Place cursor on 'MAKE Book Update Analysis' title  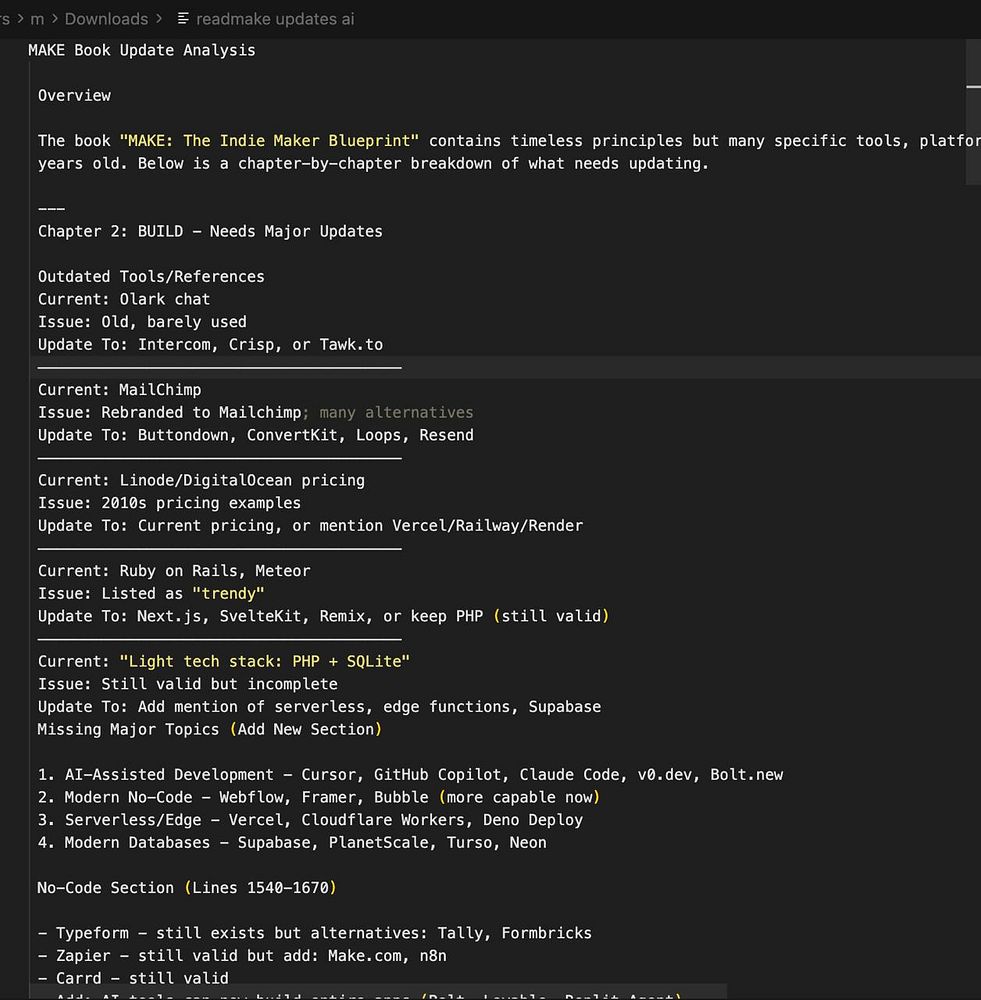pos(142,50)
